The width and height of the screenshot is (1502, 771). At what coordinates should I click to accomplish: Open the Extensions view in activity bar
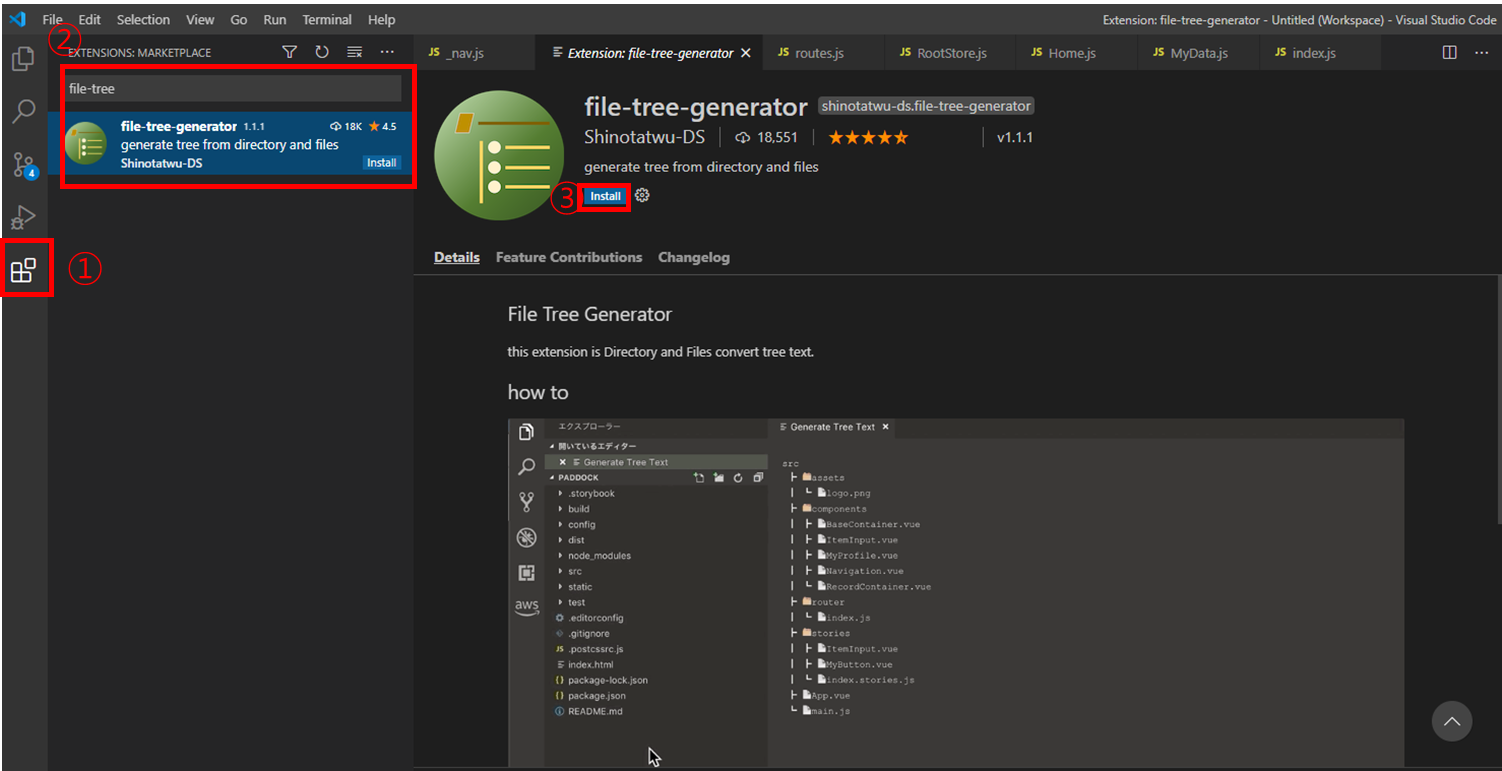pyautogui.click(x=23, y=270)
